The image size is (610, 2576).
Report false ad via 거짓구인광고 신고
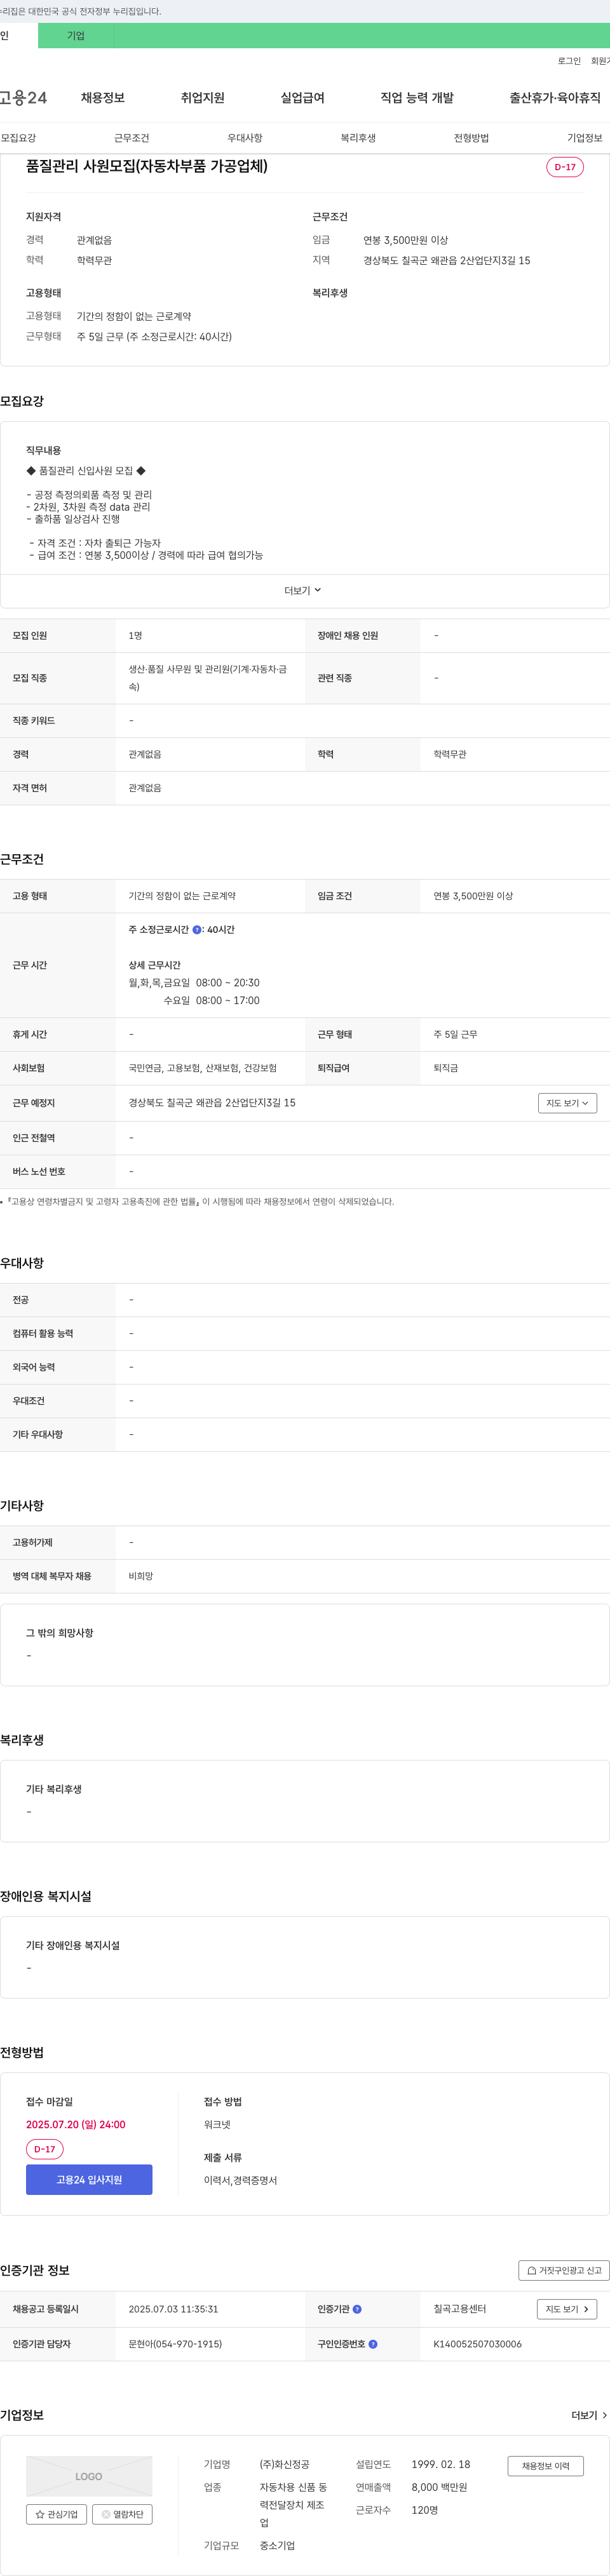564,2270
